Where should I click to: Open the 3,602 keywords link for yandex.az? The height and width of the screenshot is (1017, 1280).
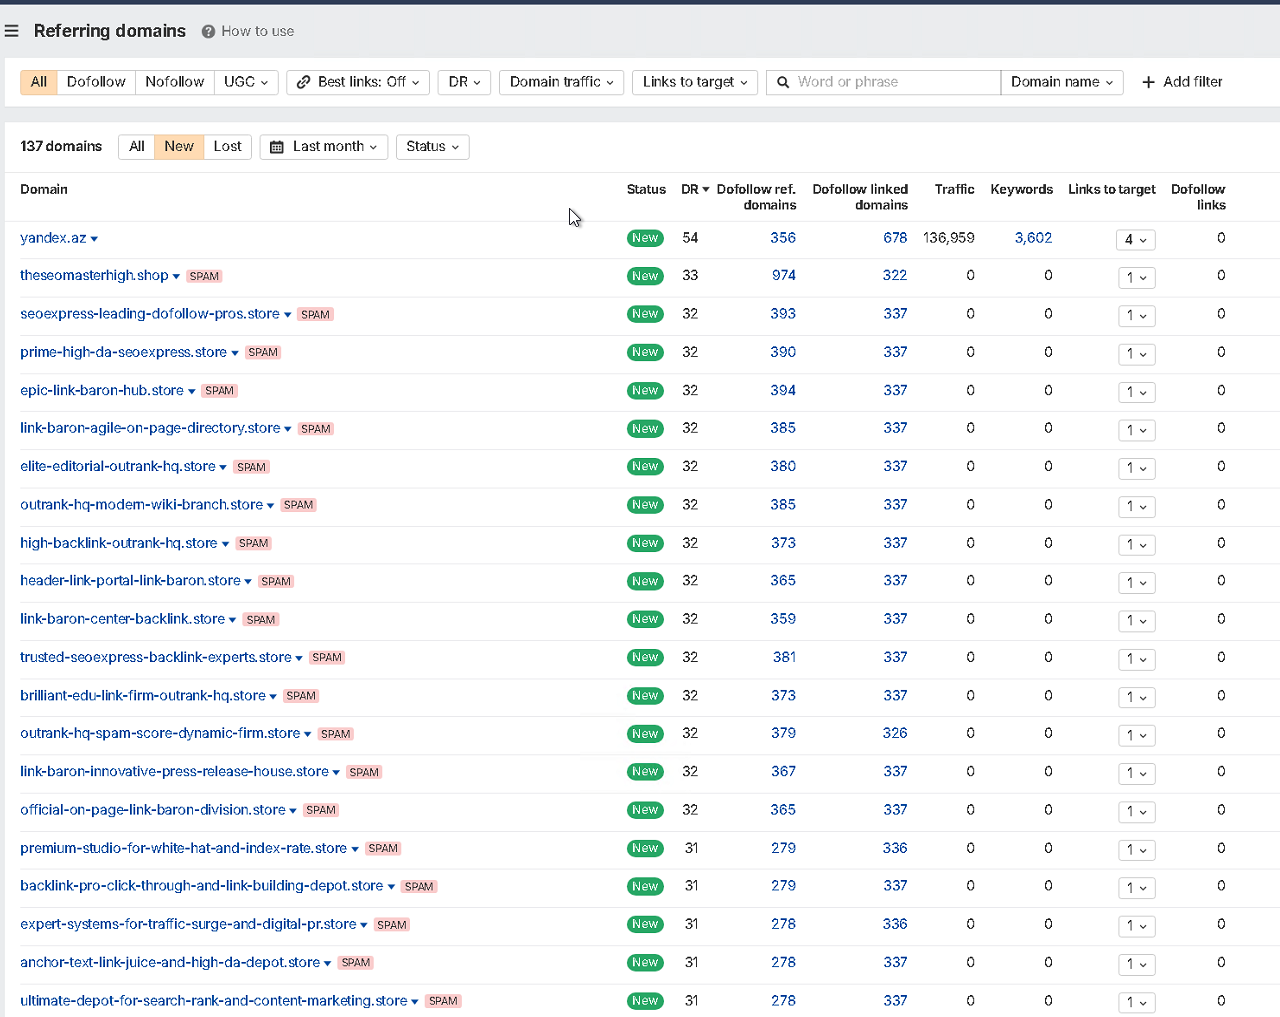point(1033,238)
